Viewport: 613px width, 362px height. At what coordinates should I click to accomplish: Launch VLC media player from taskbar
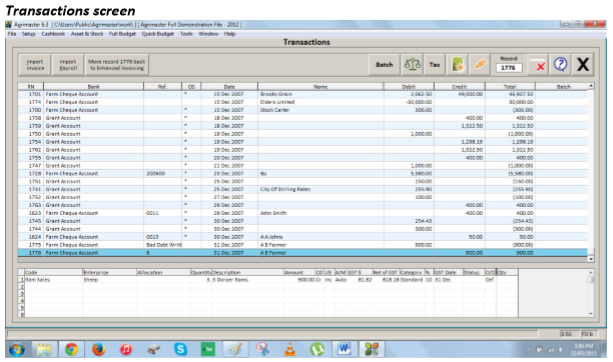pyautogui.click(x=290, y=349)
